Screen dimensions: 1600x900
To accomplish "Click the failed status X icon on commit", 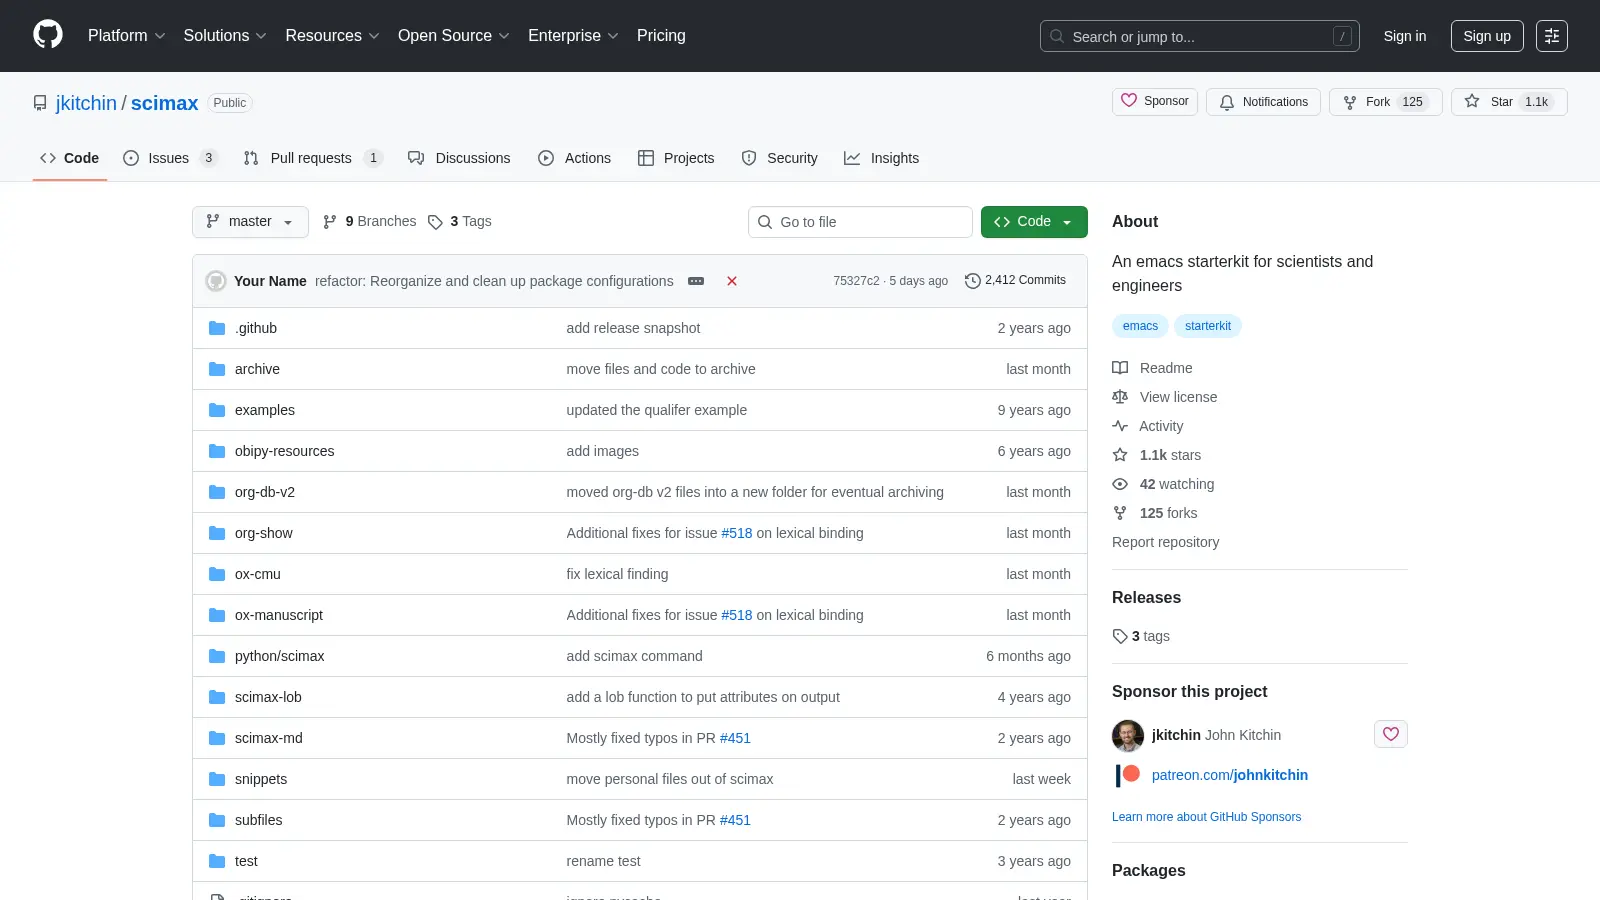I will (x=732, y=281).
